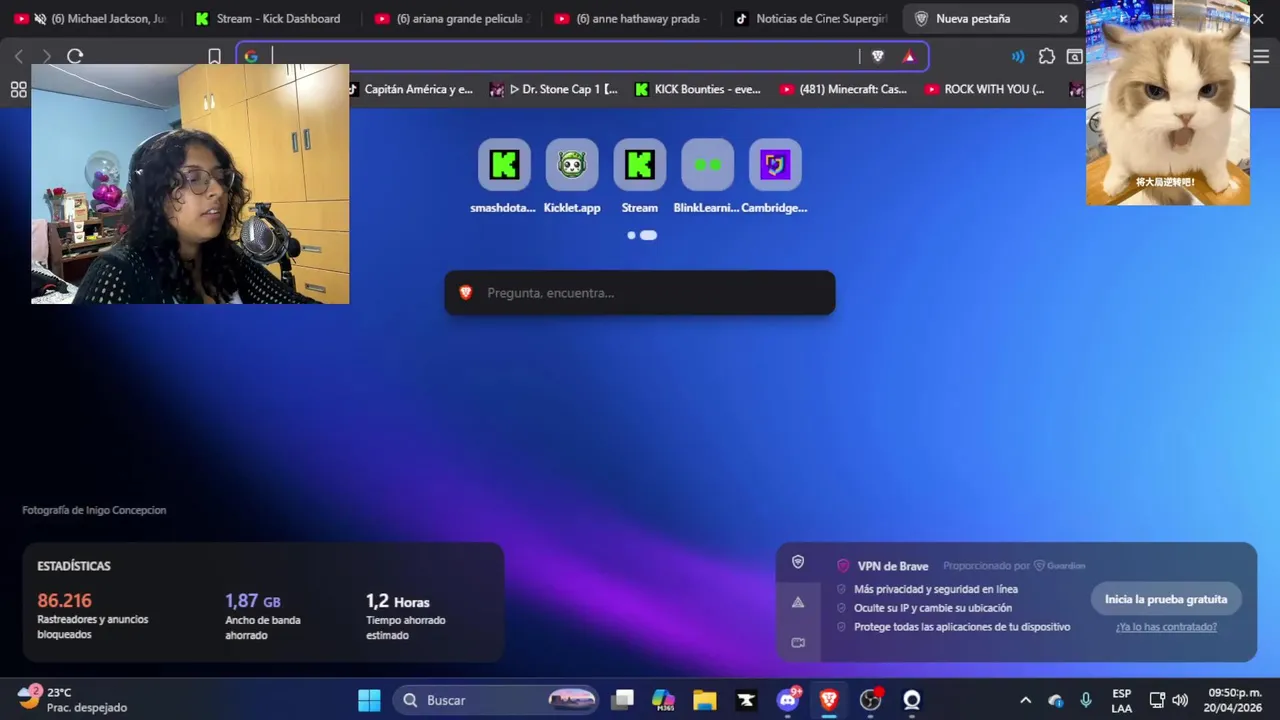Screen dimensions: 1280x720
Task: Open Microsoft 365 Copilot taskbar icon
Action: (663, 700)
